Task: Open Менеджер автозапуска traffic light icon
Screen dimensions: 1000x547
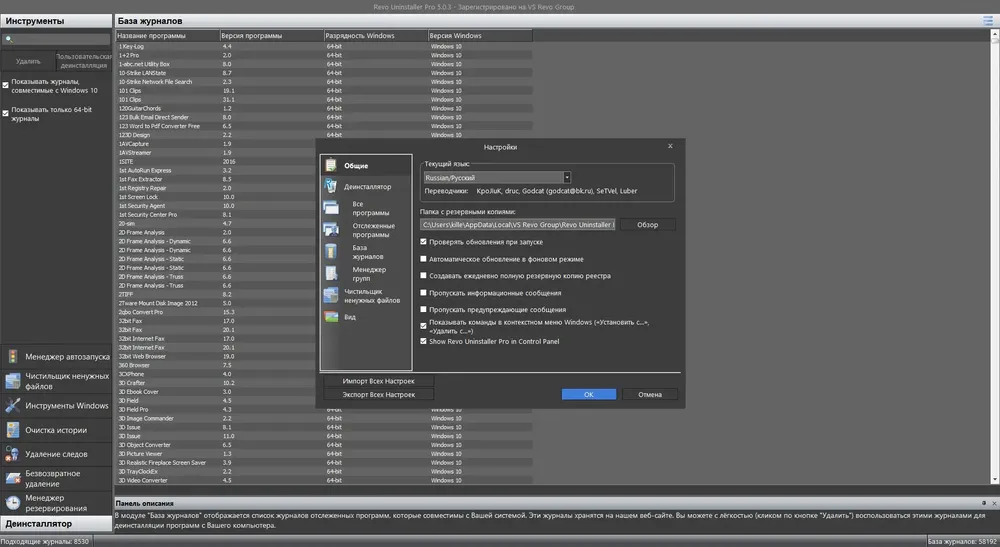Action: point(12,356)
